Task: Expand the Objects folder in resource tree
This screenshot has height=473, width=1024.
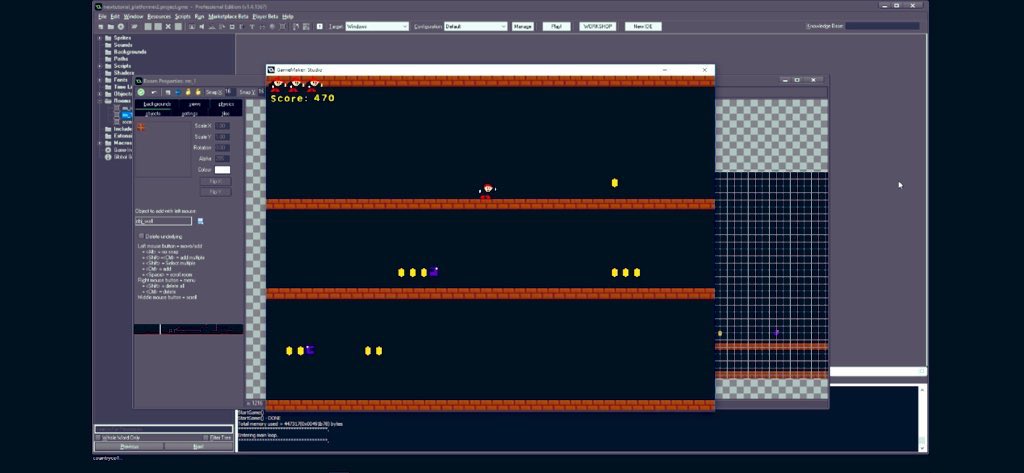Action: point(100,94)
